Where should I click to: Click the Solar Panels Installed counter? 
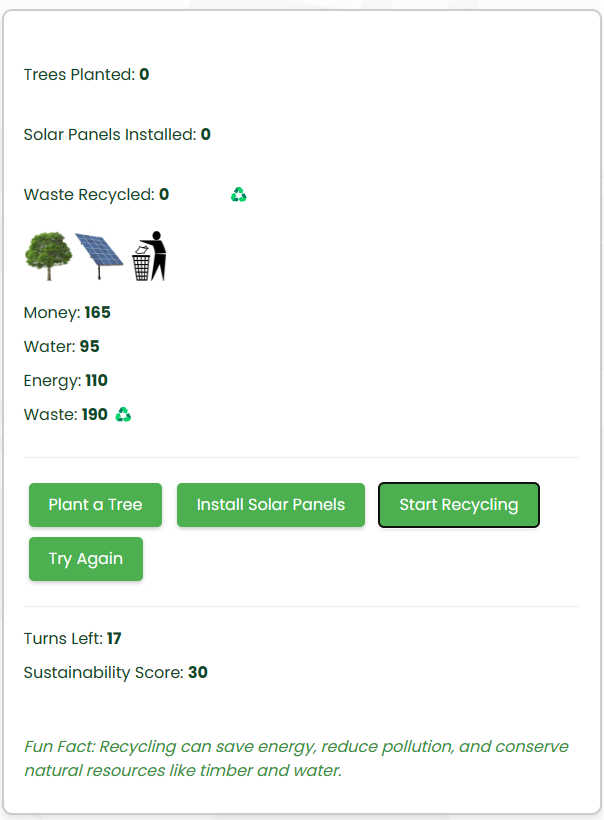(x=117, y=135)
